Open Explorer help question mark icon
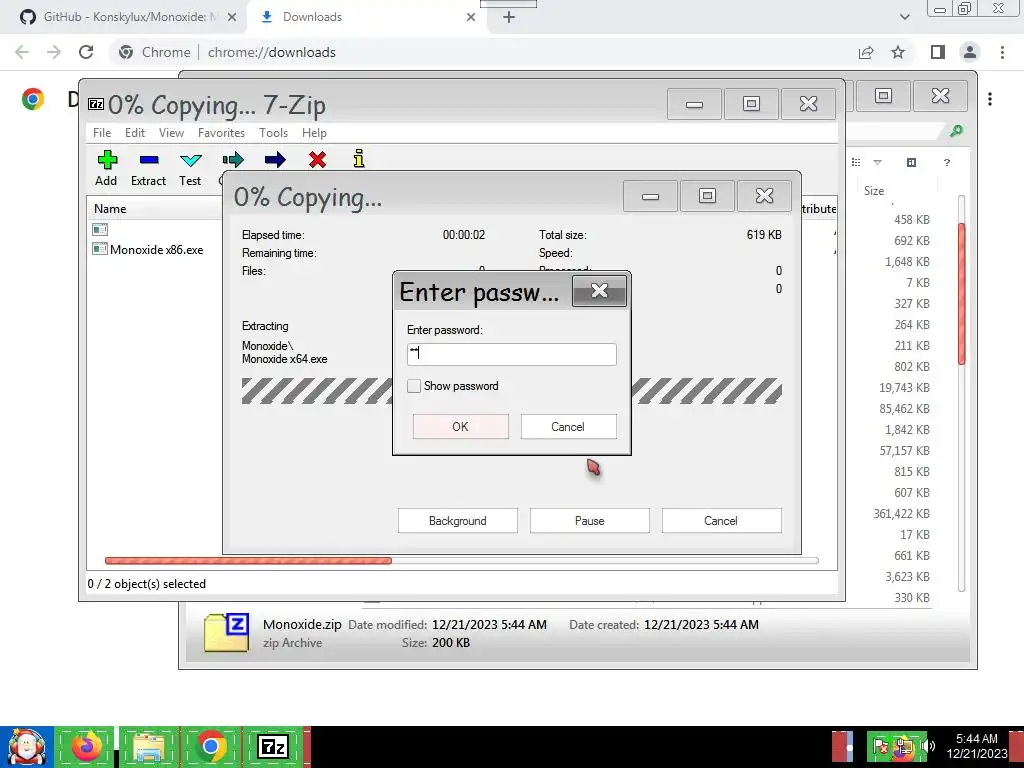The width and height of the screenshot is (1024, 768). coord(947,163)
